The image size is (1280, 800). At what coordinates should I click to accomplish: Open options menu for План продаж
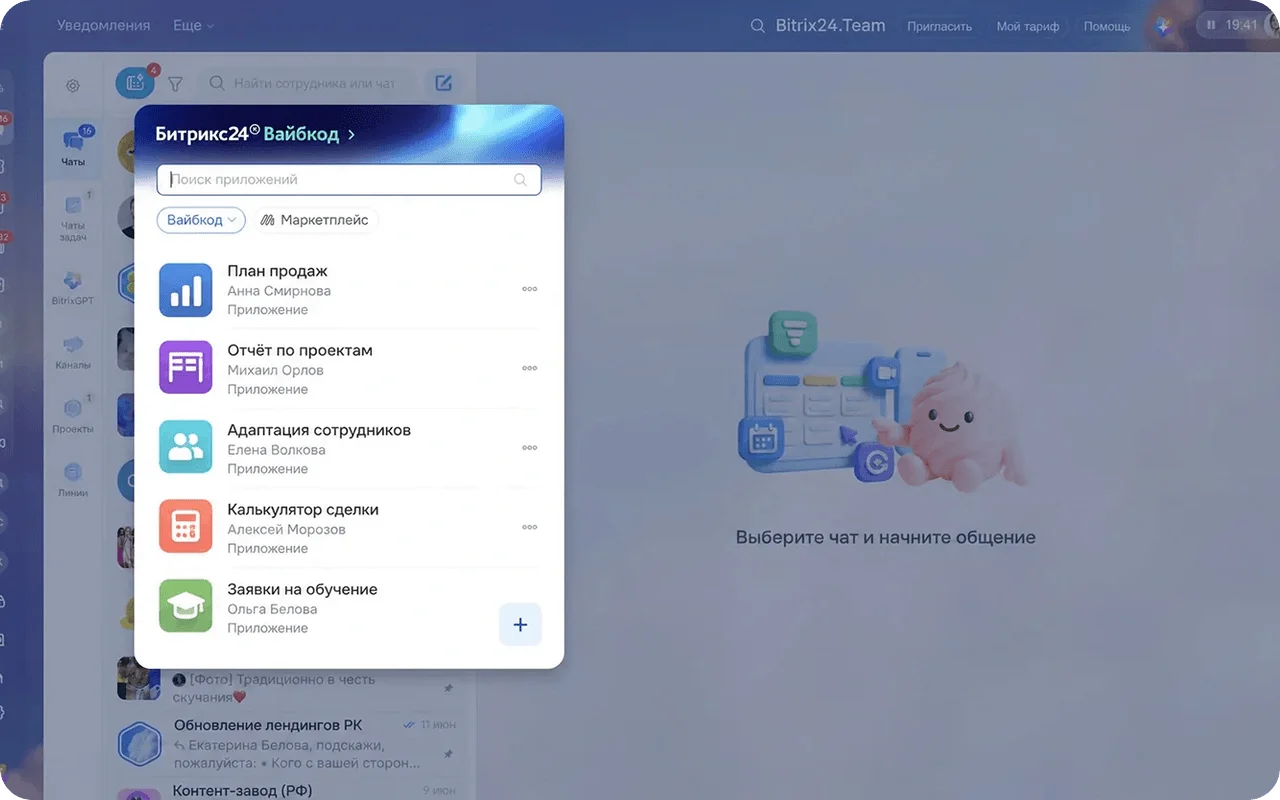(529, 289)
